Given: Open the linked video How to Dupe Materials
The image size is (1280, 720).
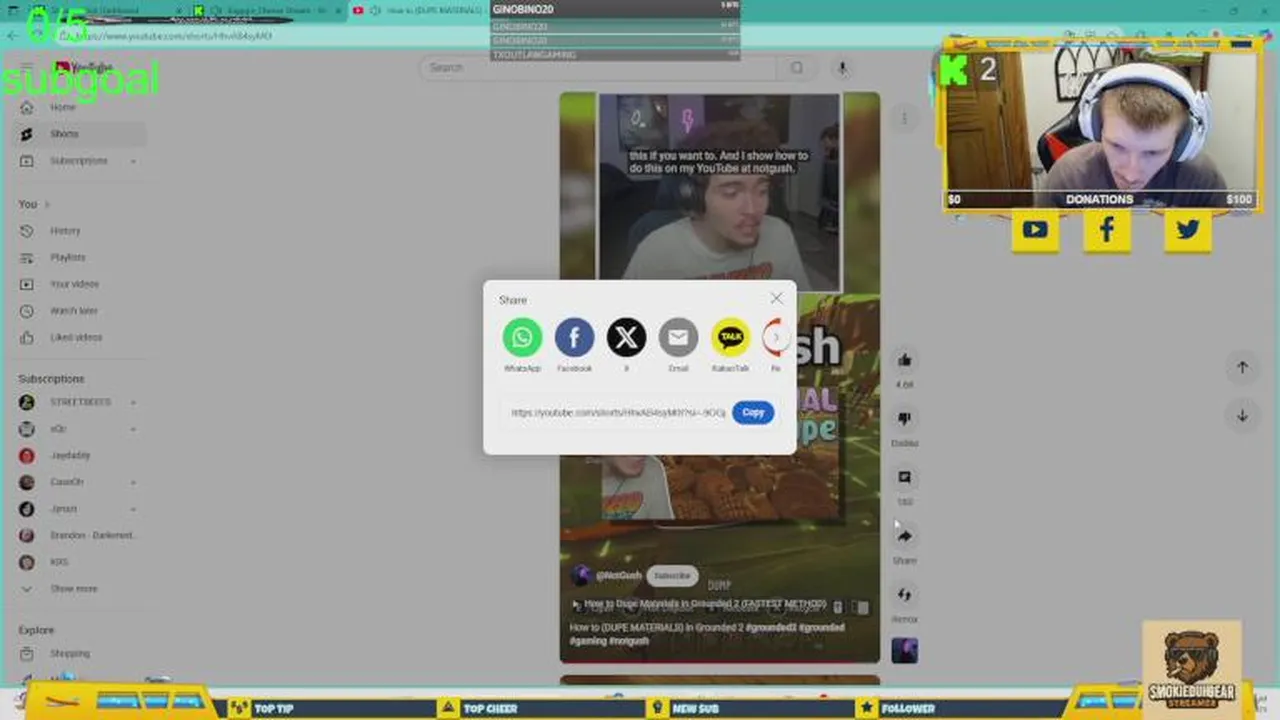Looking at the screenshot, I should [705, 605].
